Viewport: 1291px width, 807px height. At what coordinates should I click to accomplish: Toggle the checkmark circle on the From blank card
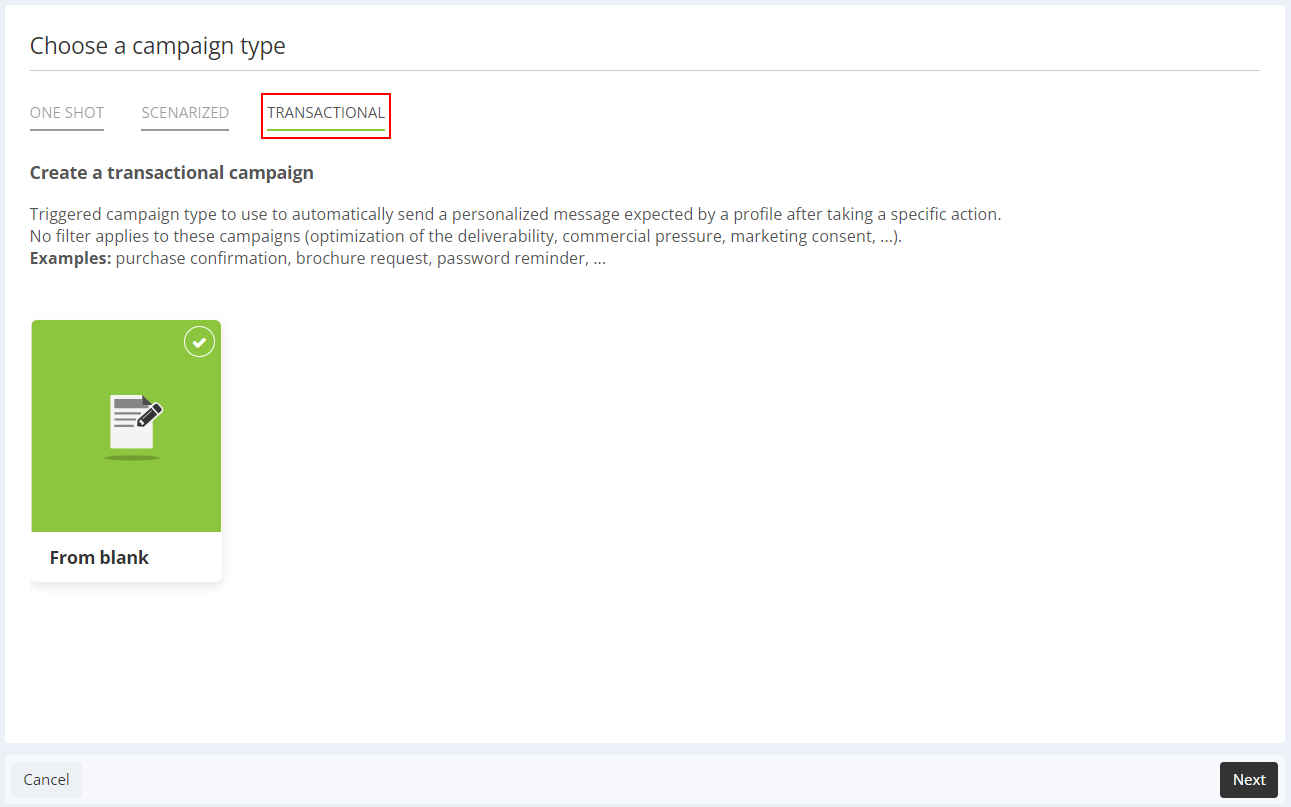[200, 341]
